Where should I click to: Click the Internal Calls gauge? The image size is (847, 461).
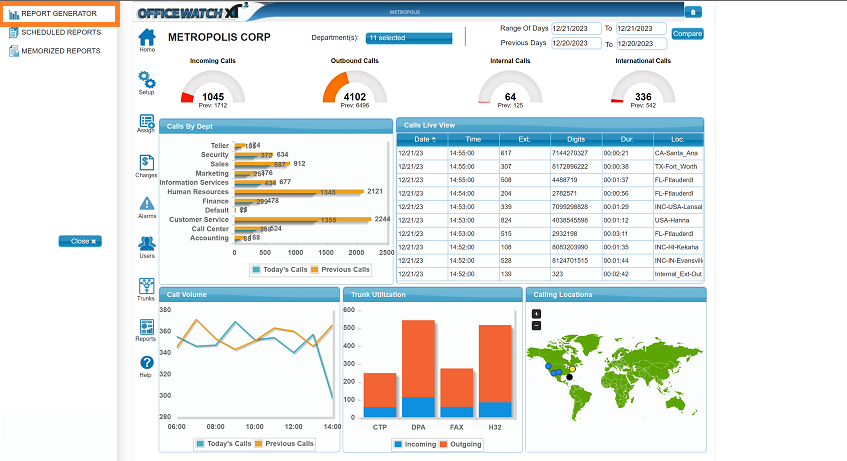point(510,88)
